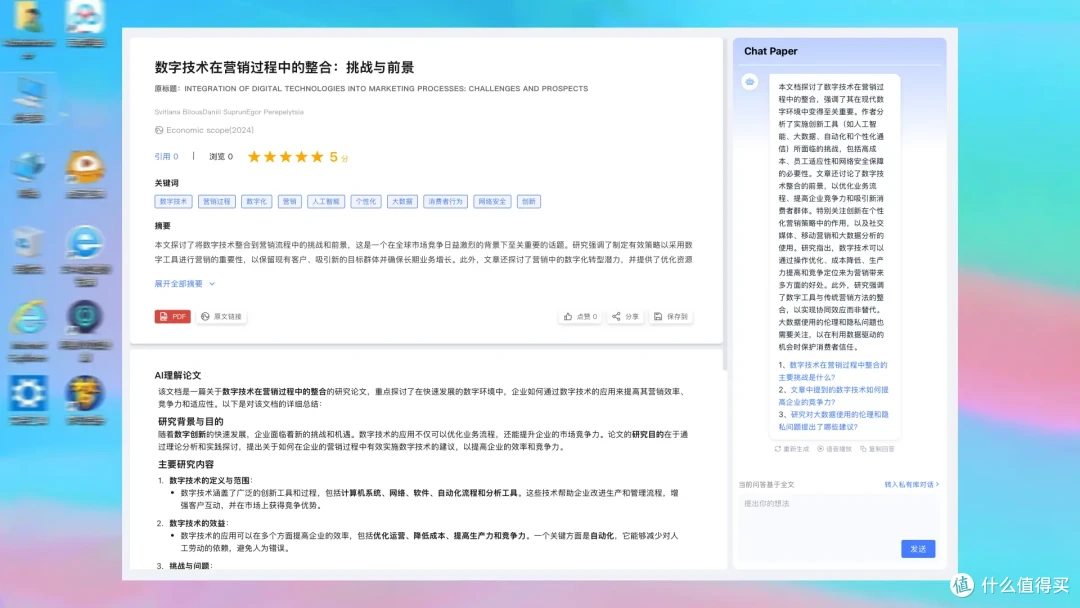Click the 关键词 keywords label

click(167, 183)
